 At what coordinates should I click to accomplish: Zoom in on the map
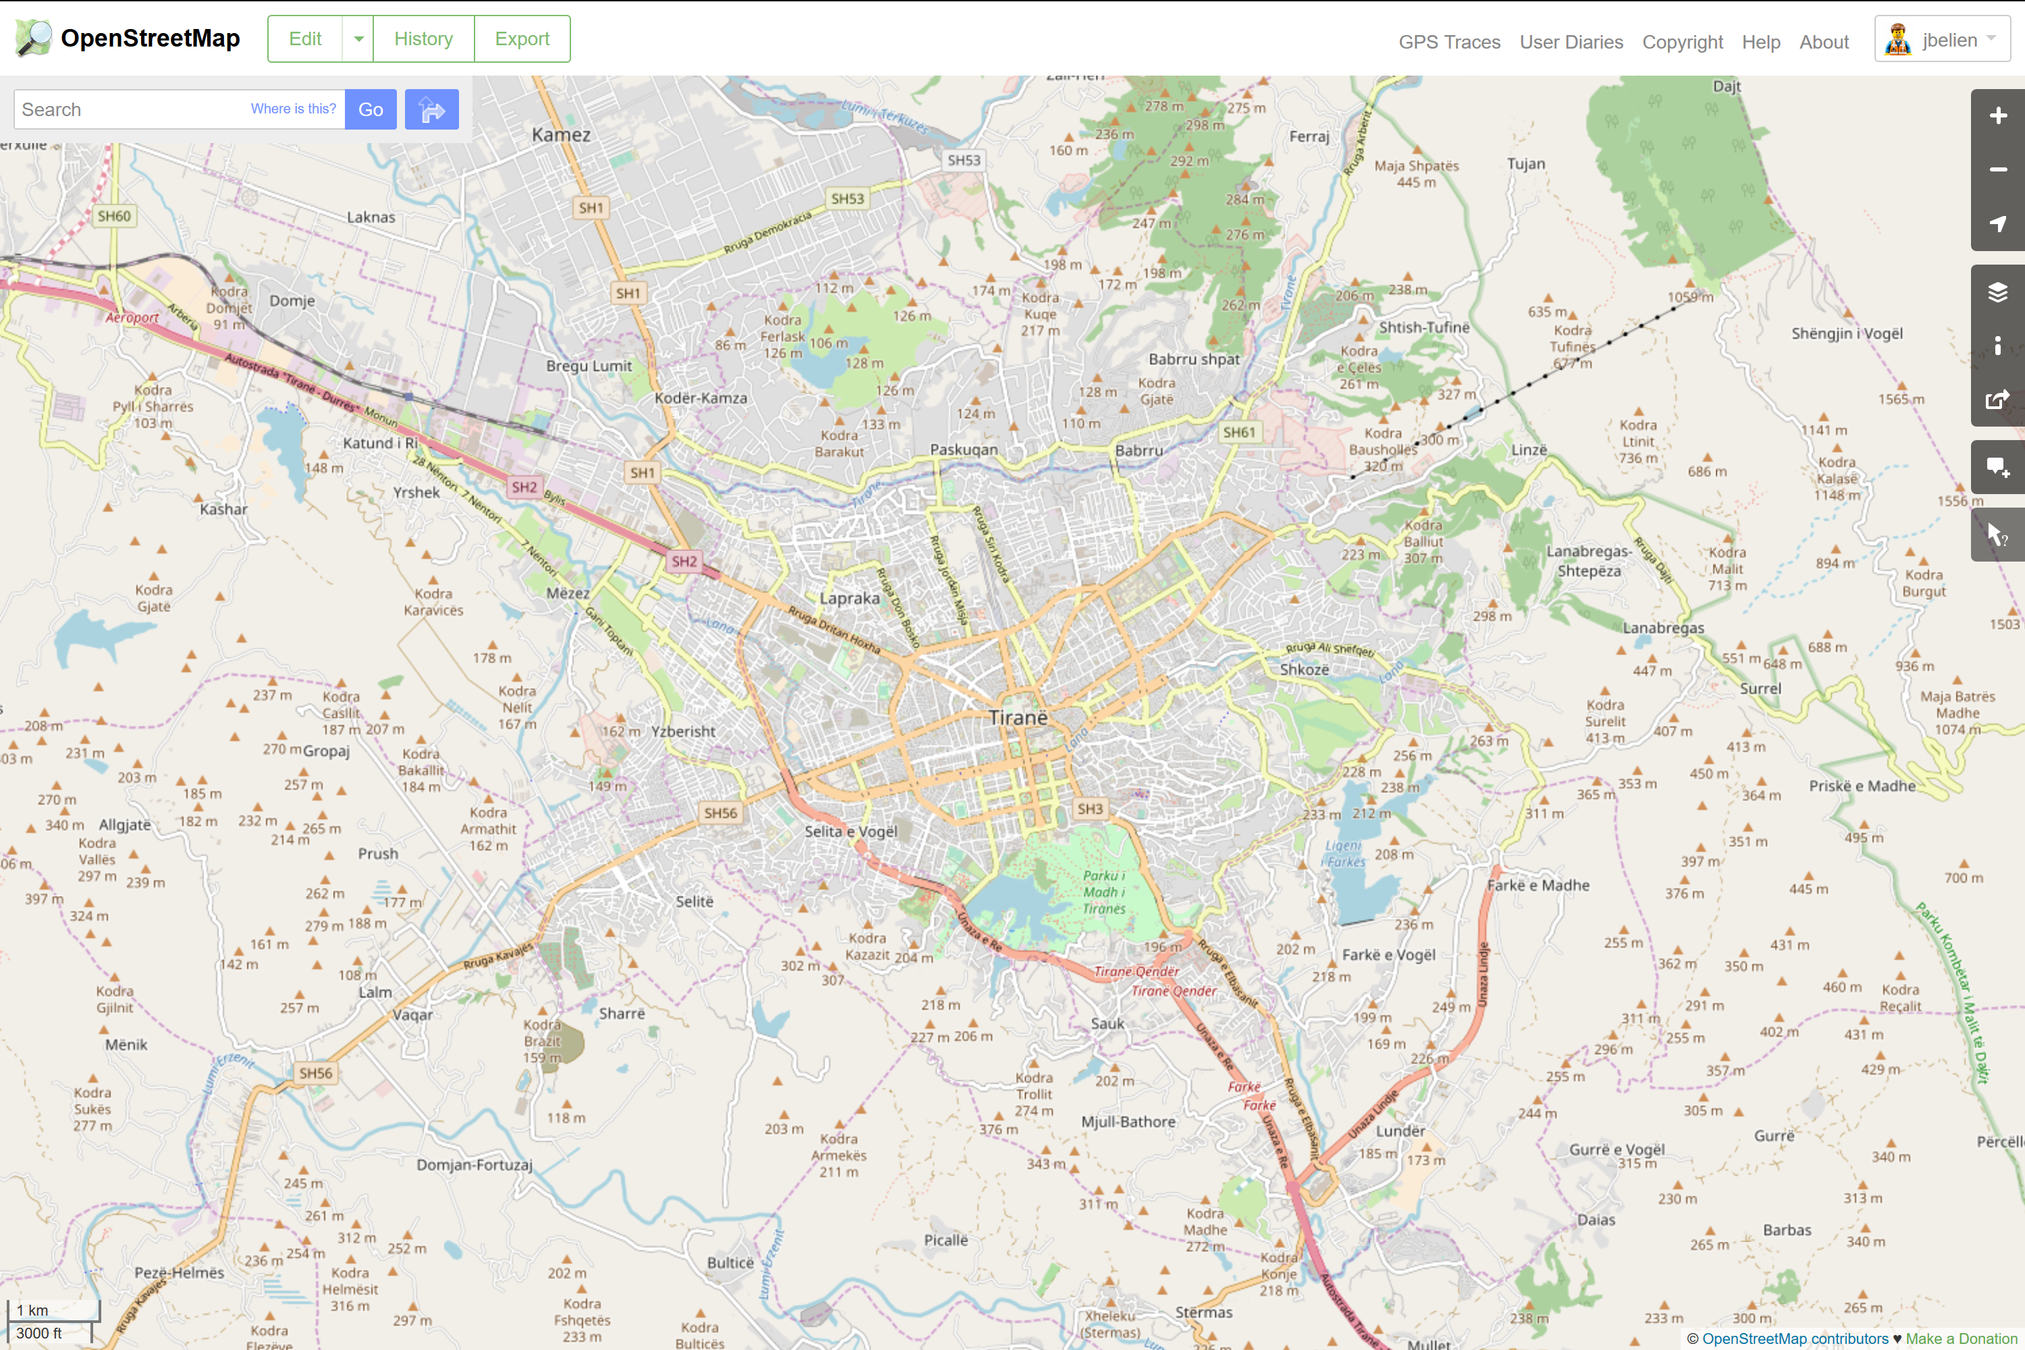pos(1997,116)
